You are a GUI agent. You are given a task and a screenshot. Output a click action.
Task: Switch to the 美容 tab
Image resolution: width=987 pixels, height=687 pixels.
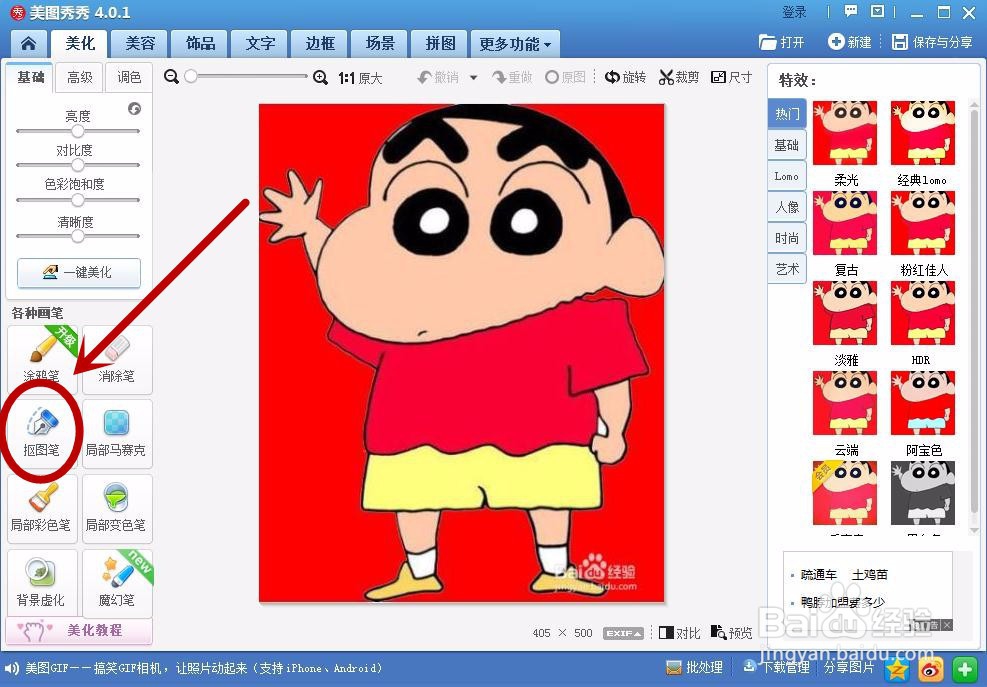(x=140, y=43)
